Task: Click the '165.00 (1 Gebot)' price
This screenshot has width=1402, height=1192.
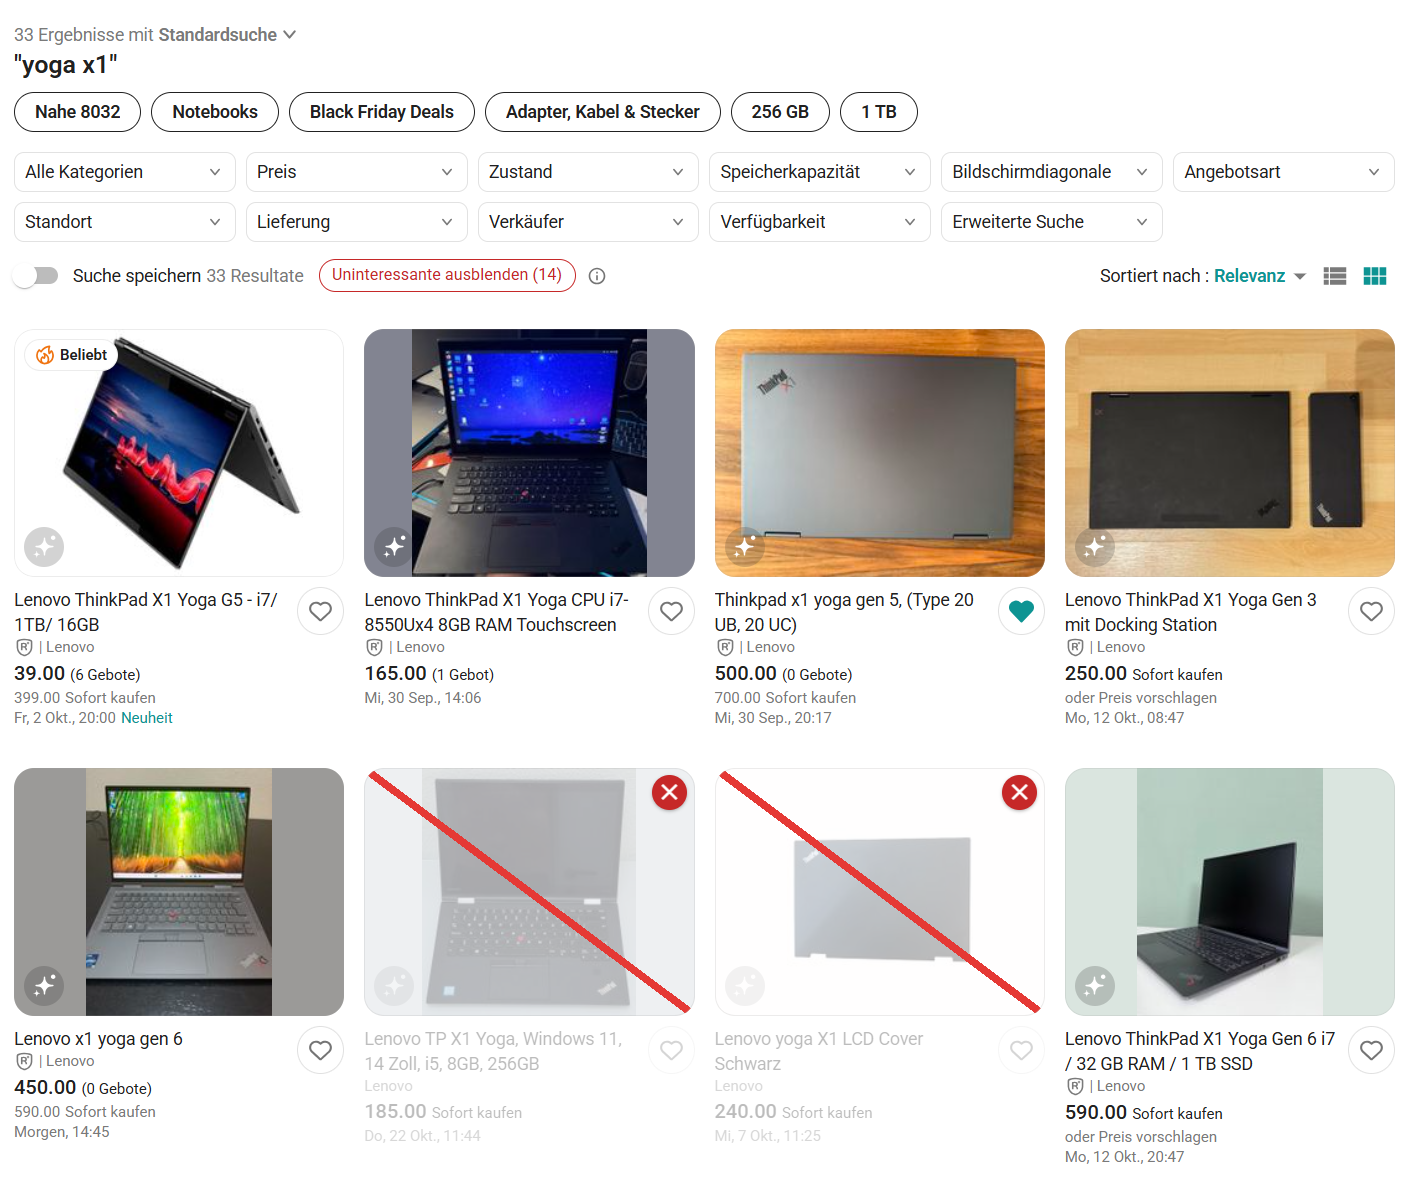Action: [429, 674]
